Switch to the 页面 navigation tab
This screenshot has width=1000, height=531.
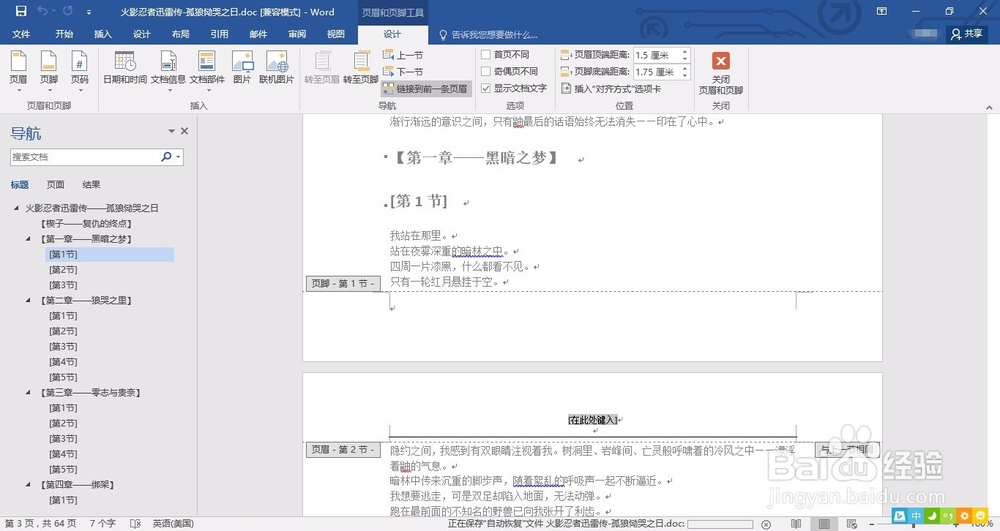coord(55,184)
